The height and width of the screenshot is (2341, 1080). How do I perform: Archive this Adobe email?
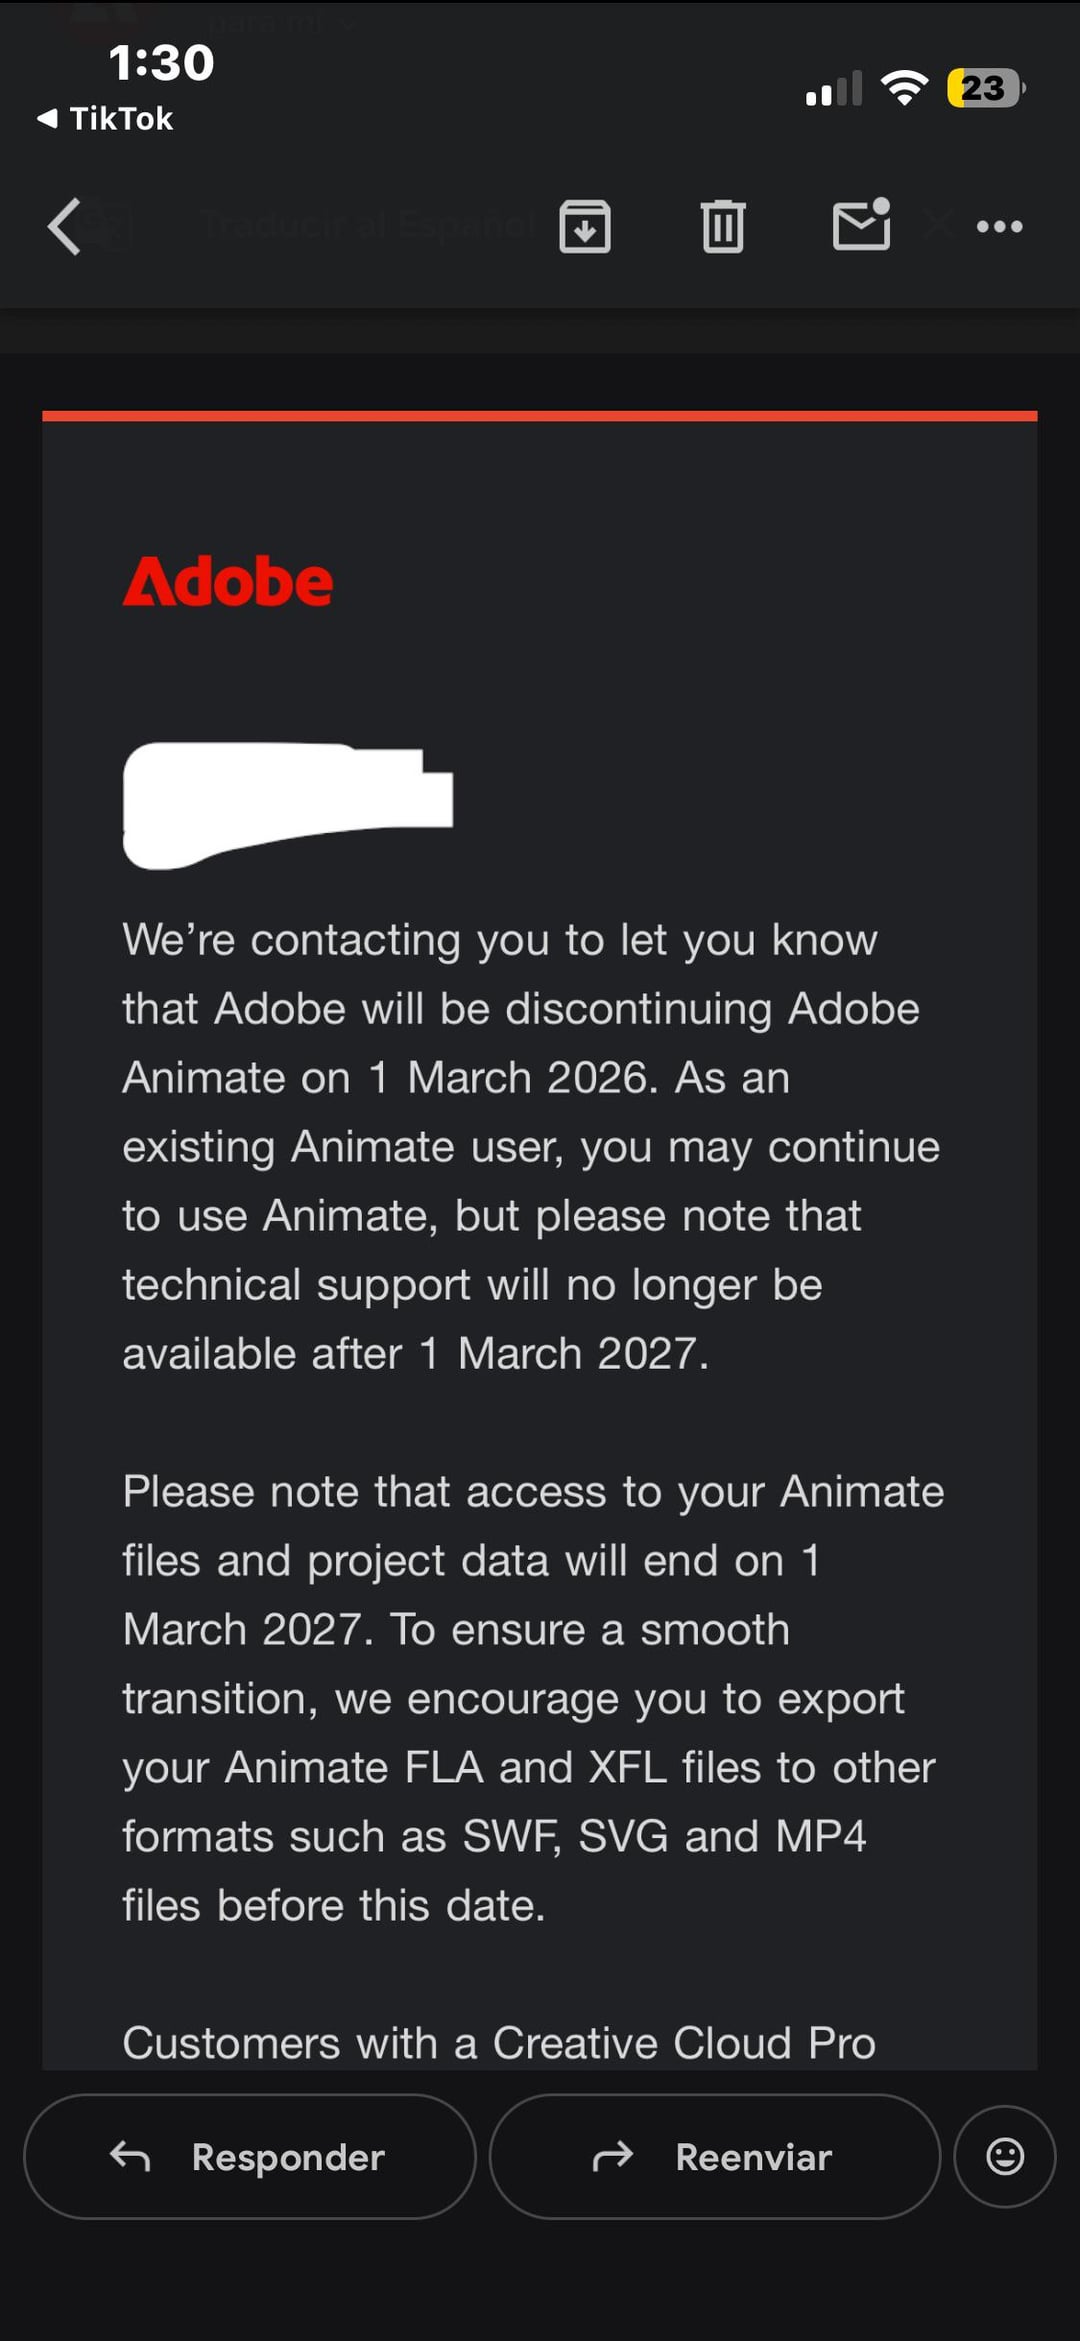pos(585,226)
